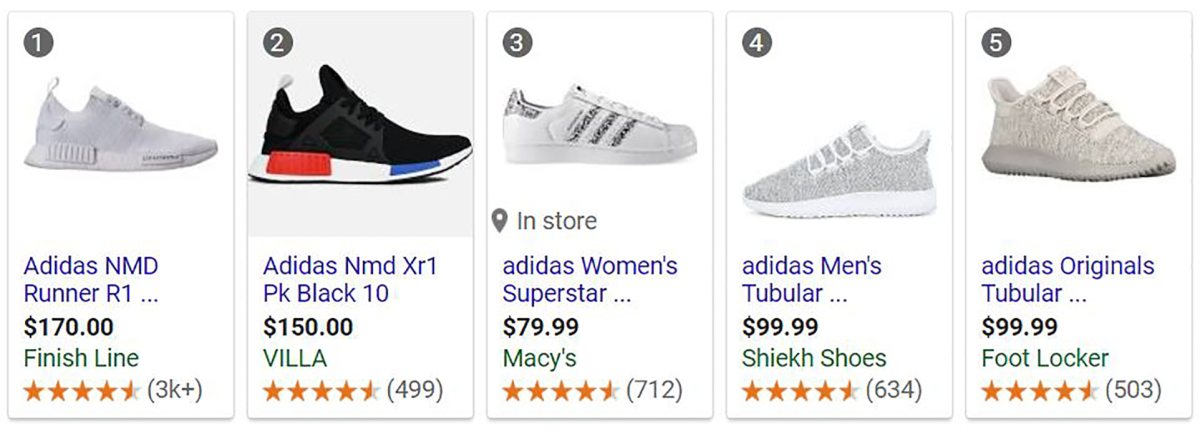Visit the Shiekh Shoes store link
The height and width of the screenshot is (434, 1200).
coord(814,358)
